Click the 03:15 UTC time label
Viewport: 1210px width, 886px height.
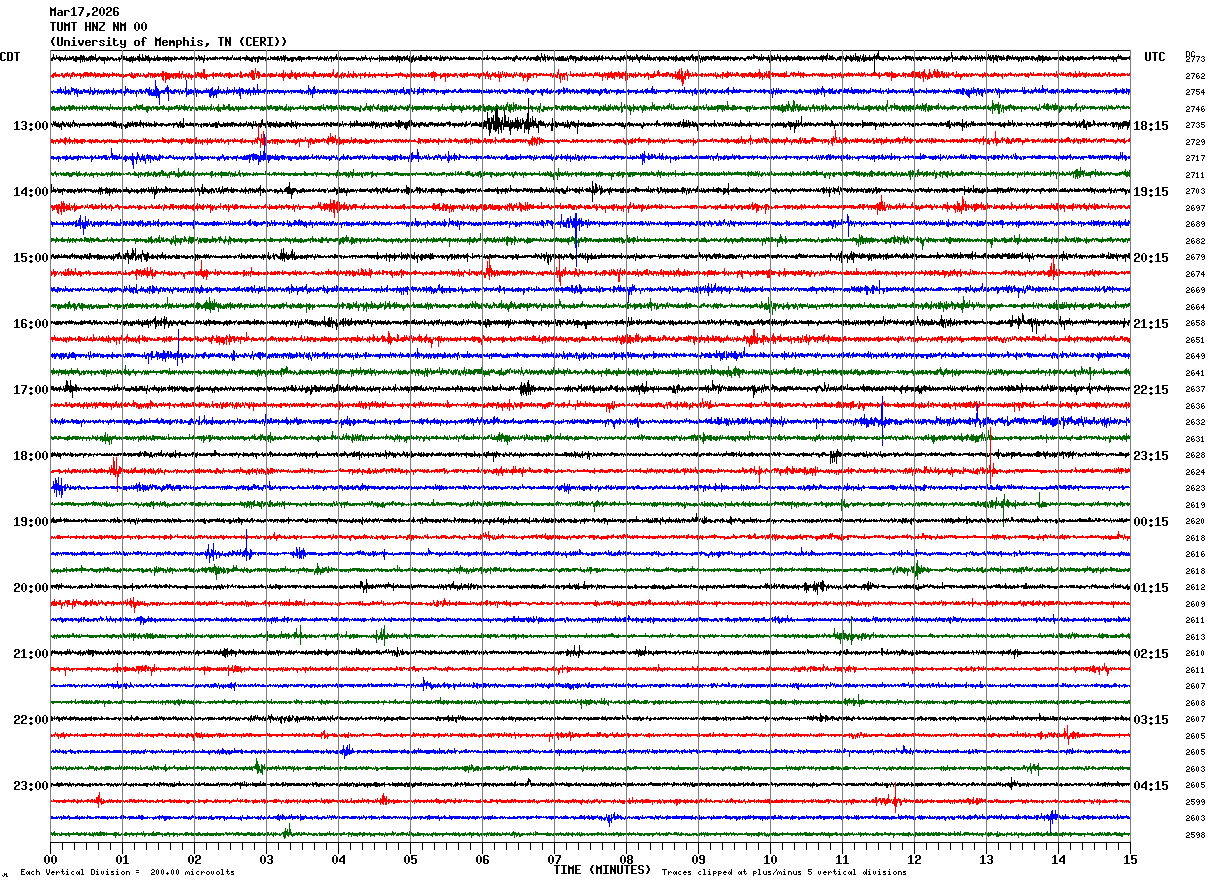point(1151,720)
